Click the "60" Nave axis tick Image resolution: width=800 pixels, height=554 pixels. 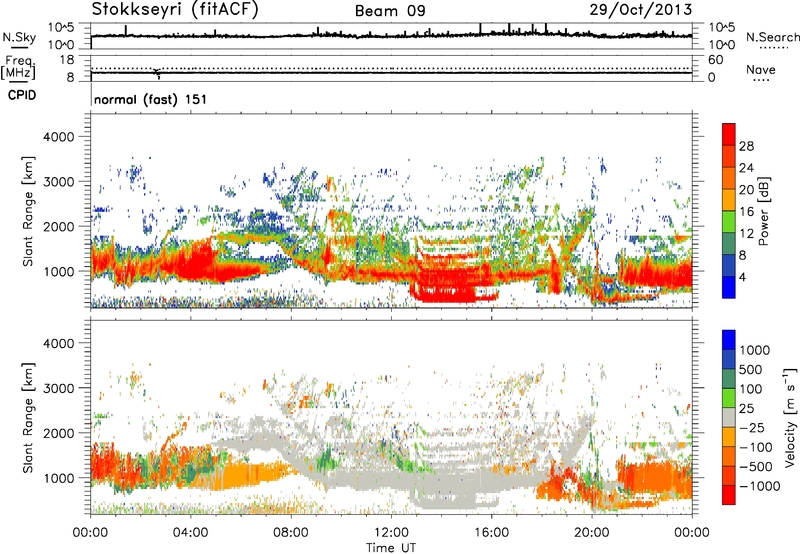(x=715, y=60)
